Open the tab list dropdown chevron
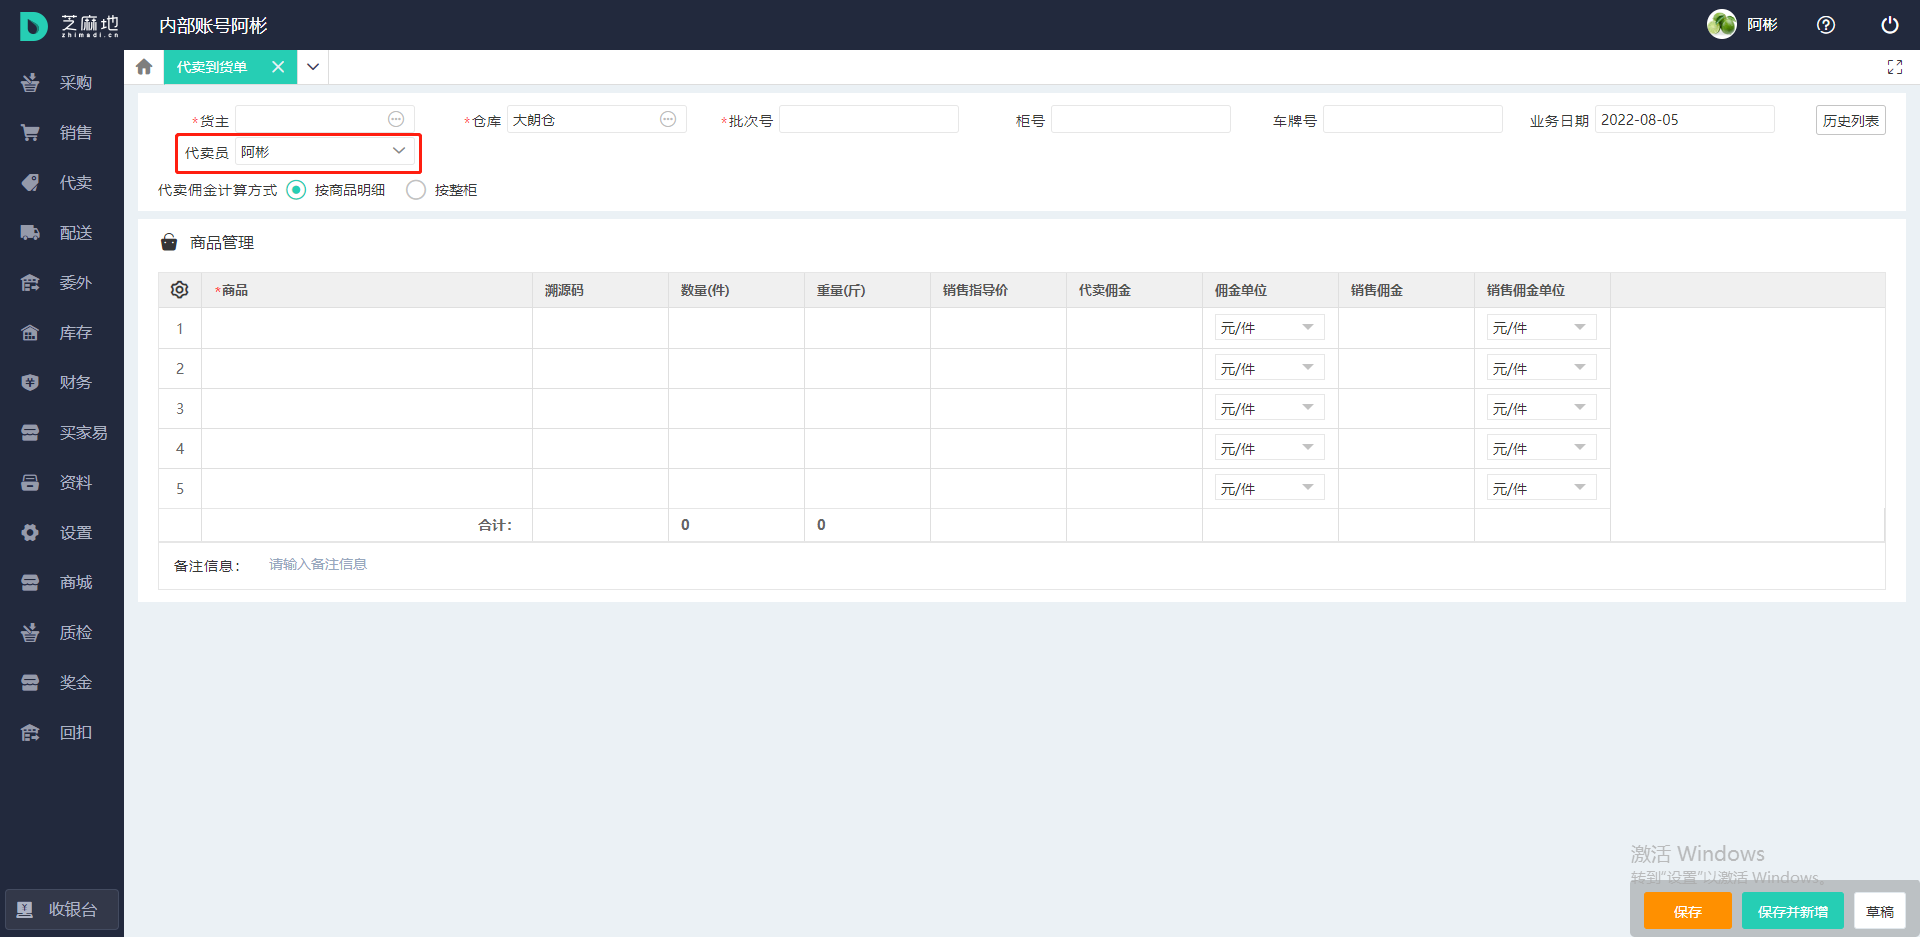This screenshot has width=1920, height=937. [313, 67]
